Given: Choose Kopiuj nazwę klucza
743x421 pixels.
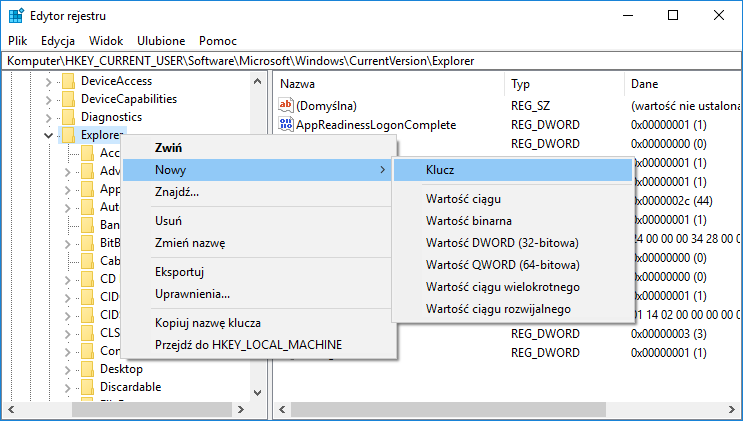Looking at the screenshot, I should (259, 323).
